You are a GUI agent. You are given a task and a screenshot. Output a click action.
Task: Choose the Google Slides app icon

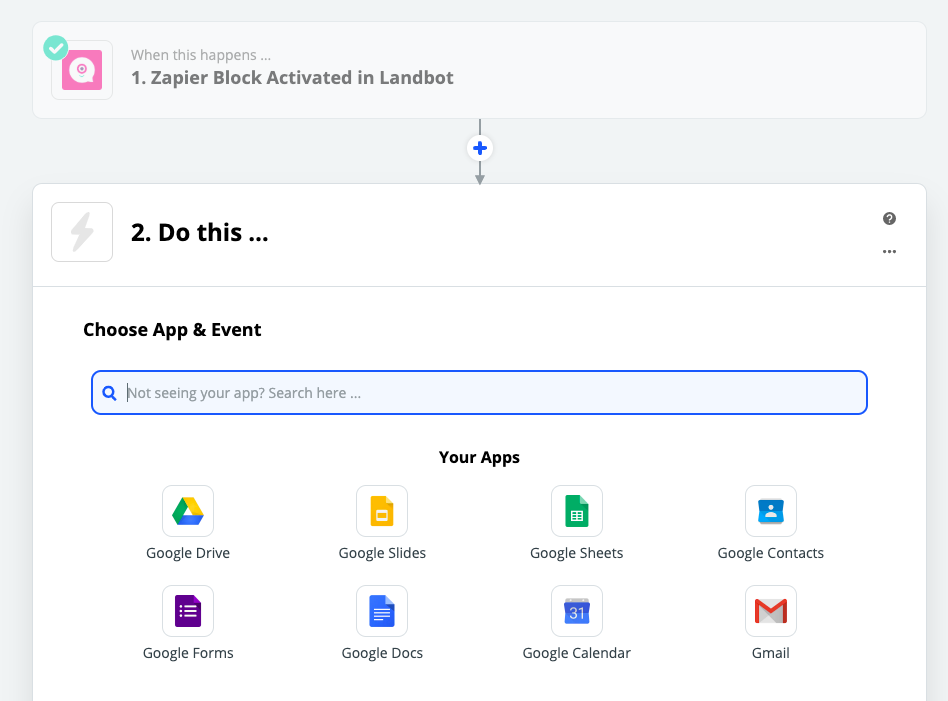pos(382,511)
